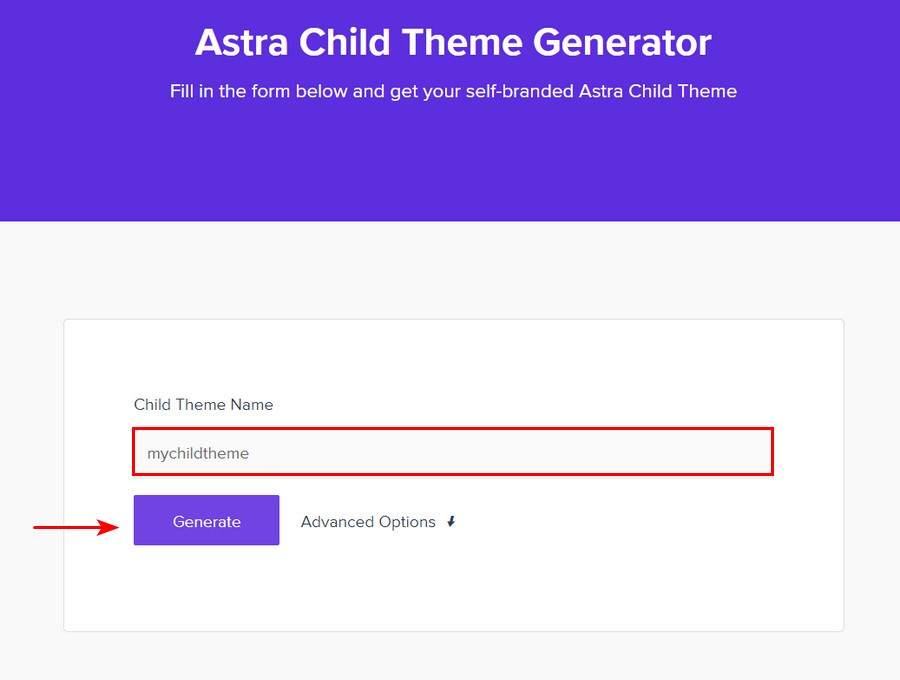Click the red-highlighted theme name box
Viewport: 900px width, 680px height.
tap(452, 452)
